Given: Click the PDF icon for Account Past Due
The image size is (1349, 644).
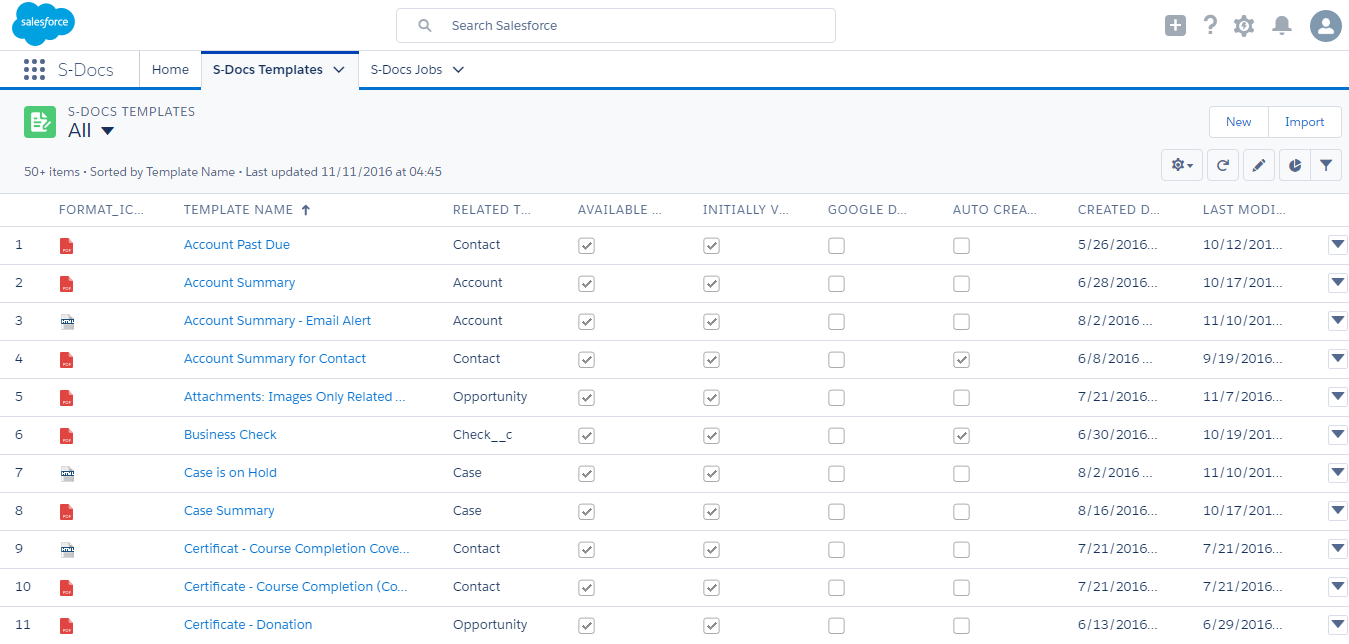Looking at the screenshot, I should coord(67,246).
